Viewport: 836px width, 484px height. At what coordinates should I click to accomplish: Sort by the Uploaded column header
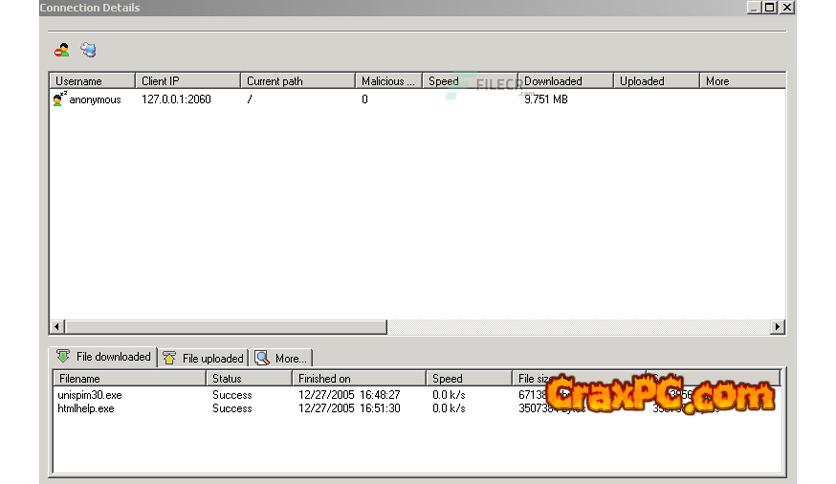(x=656, y=81)
